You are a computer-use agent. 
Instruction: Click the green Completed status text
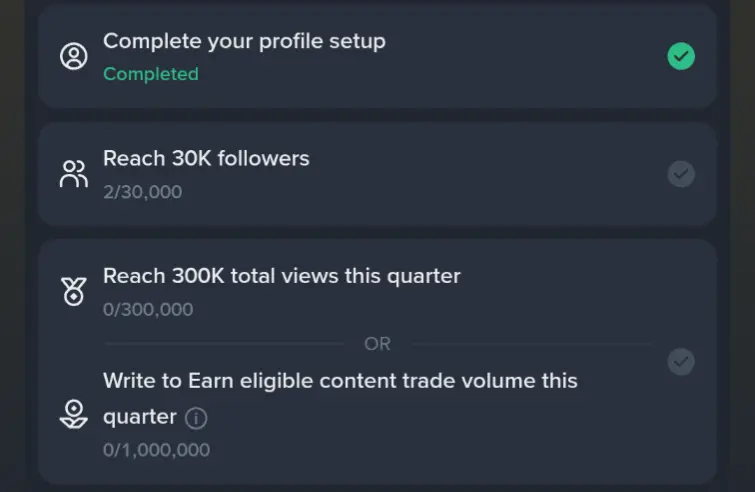coord(151,74)
